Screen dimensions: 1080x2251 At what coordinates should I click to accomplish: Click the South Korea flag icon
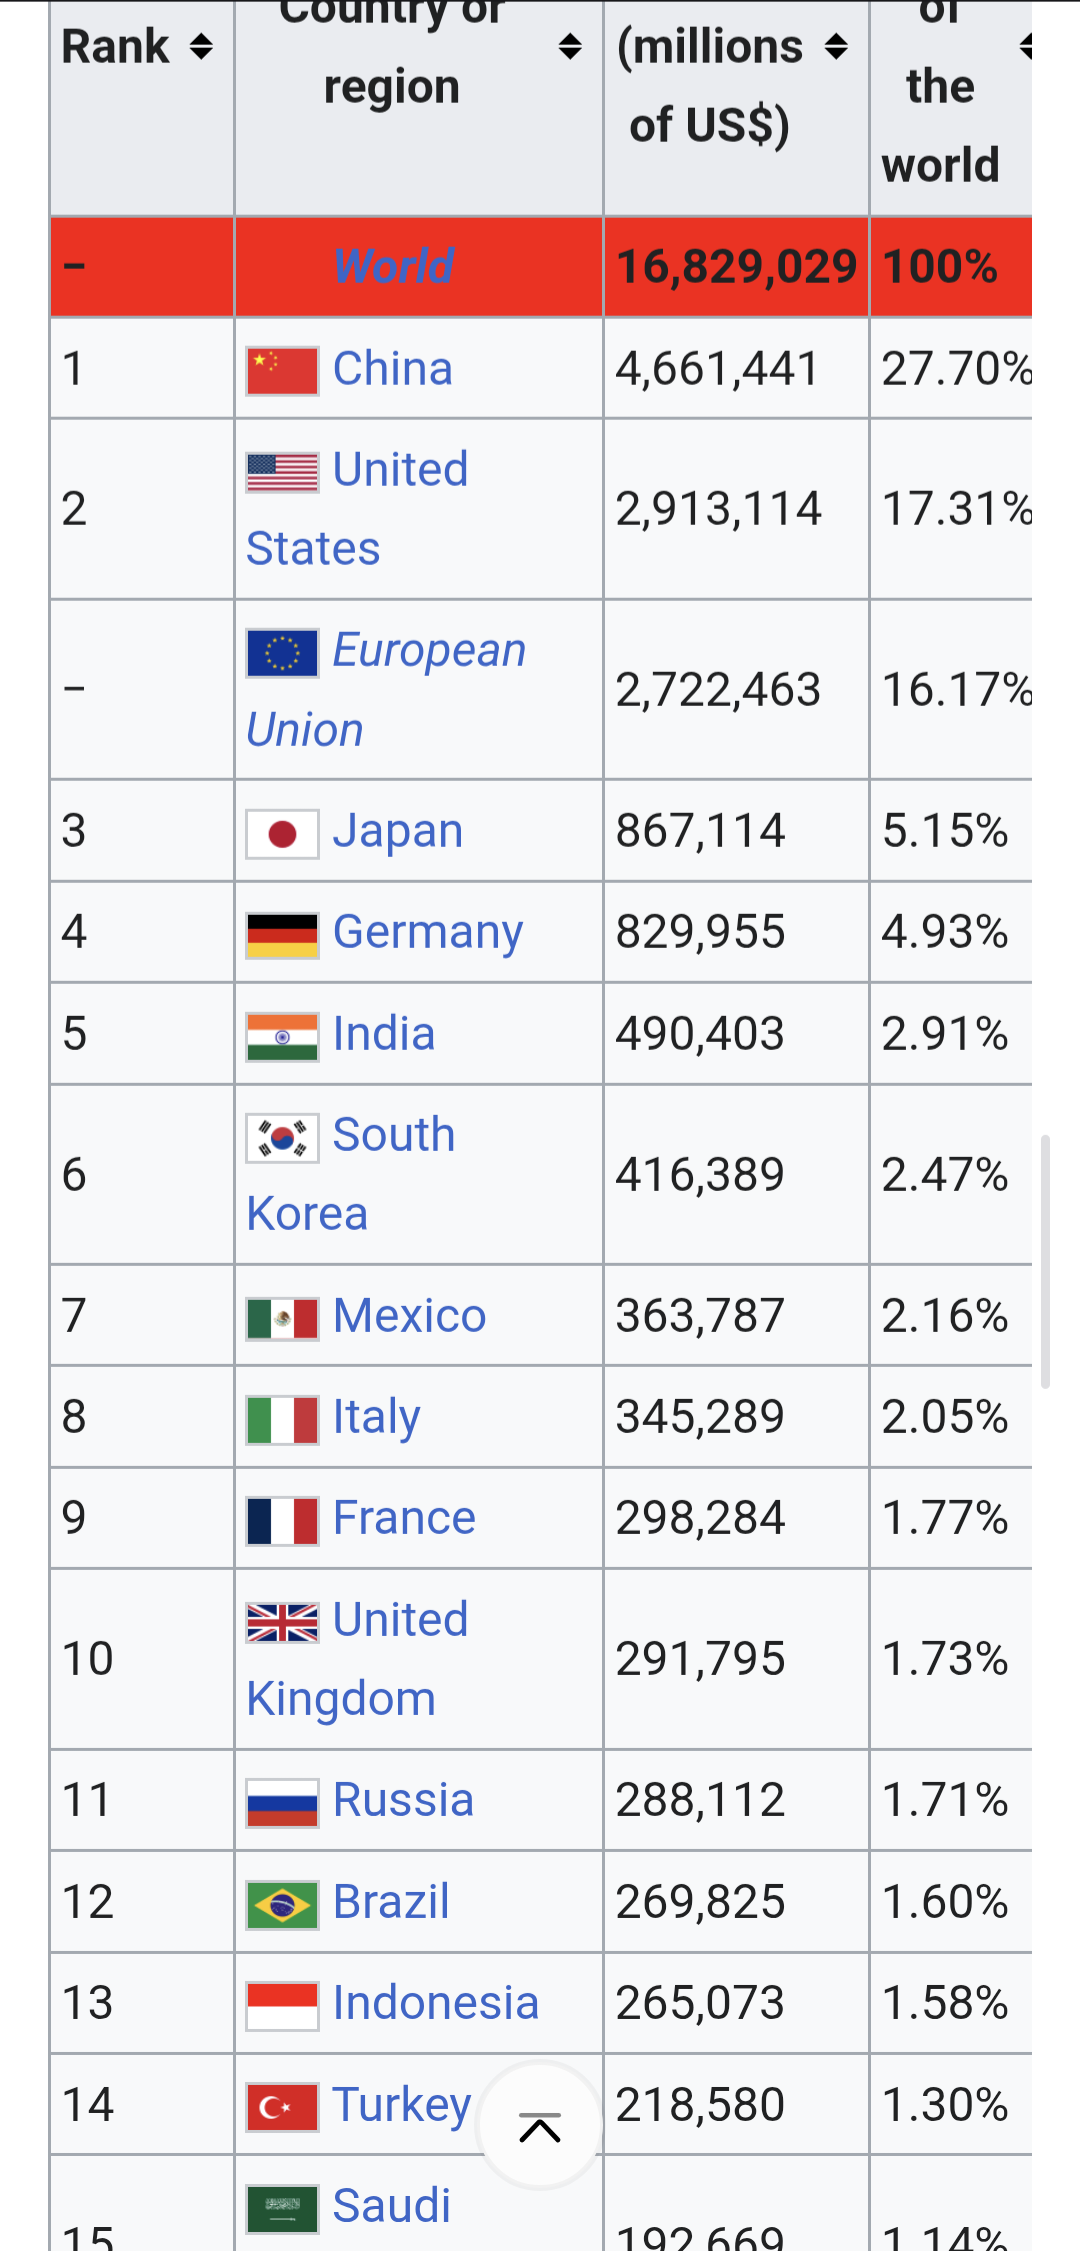pos(282,1138)
